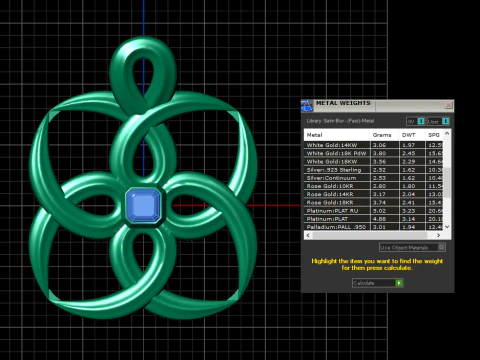Select the blue center gemstone
The image size is (480, 360).
coord(144,205)
